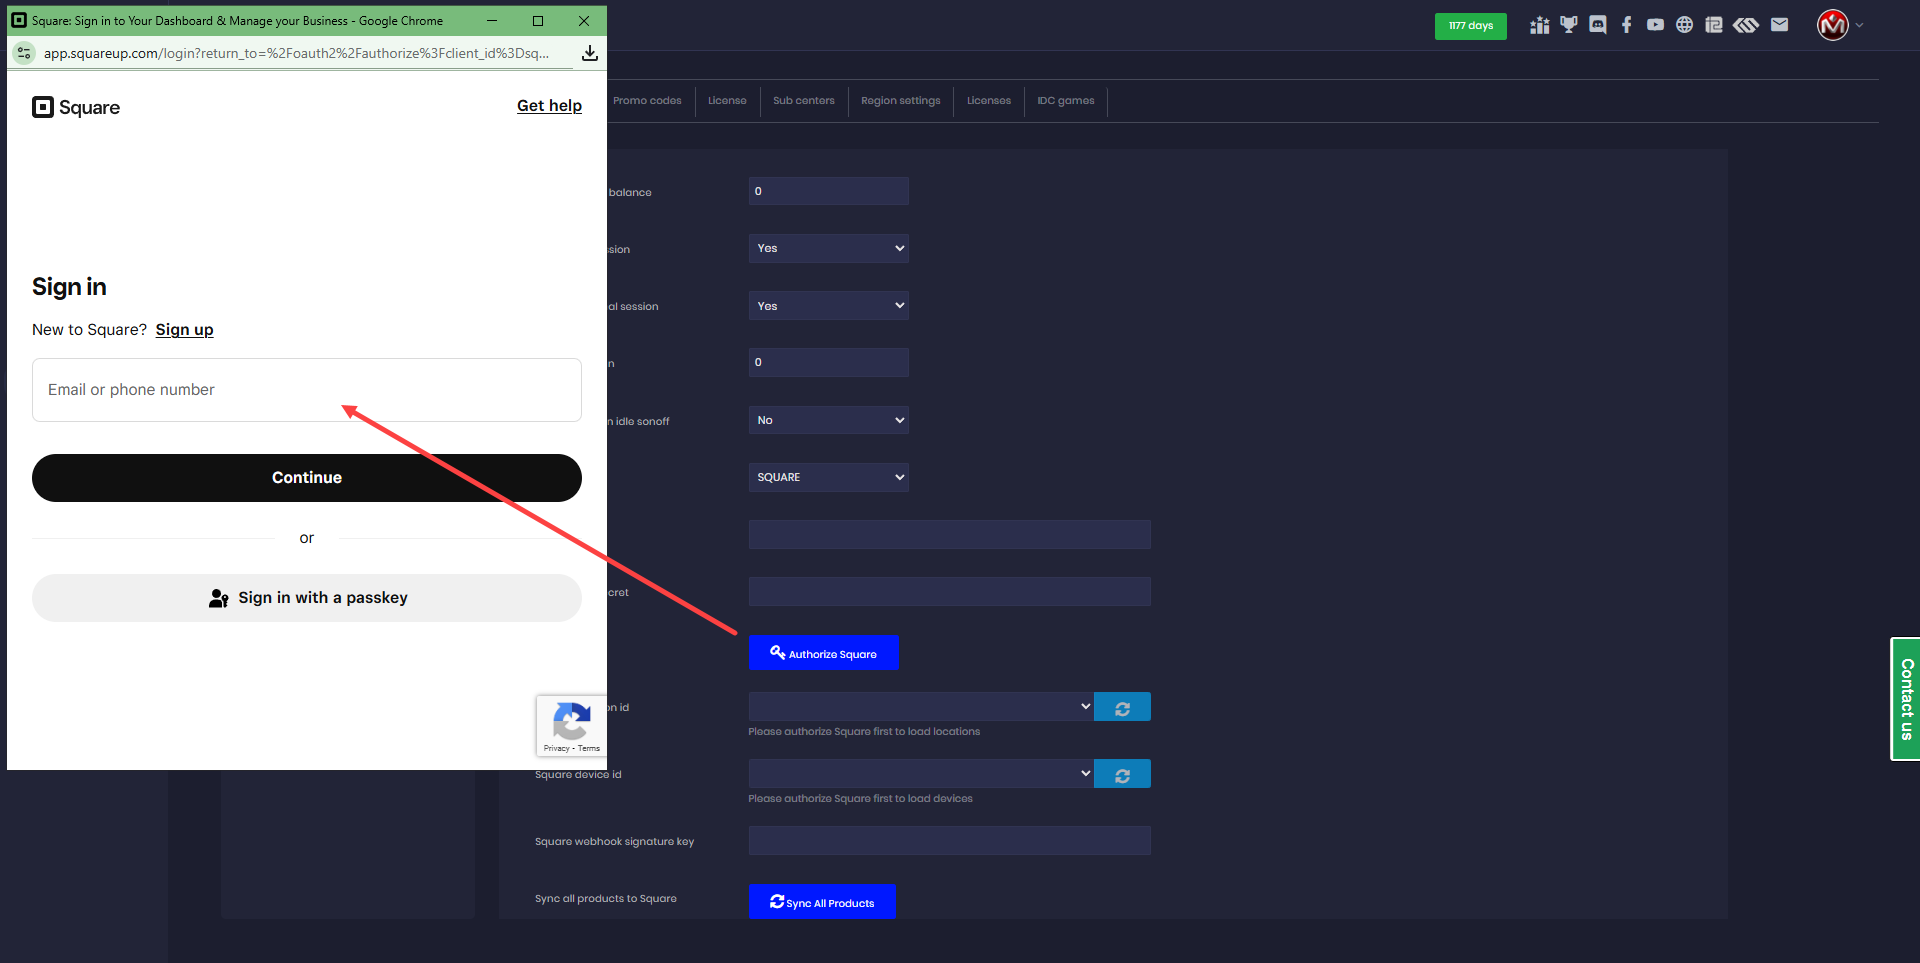Click the Authorize Square button
The height and width of the screenshot is (963, 1920).
824,653
